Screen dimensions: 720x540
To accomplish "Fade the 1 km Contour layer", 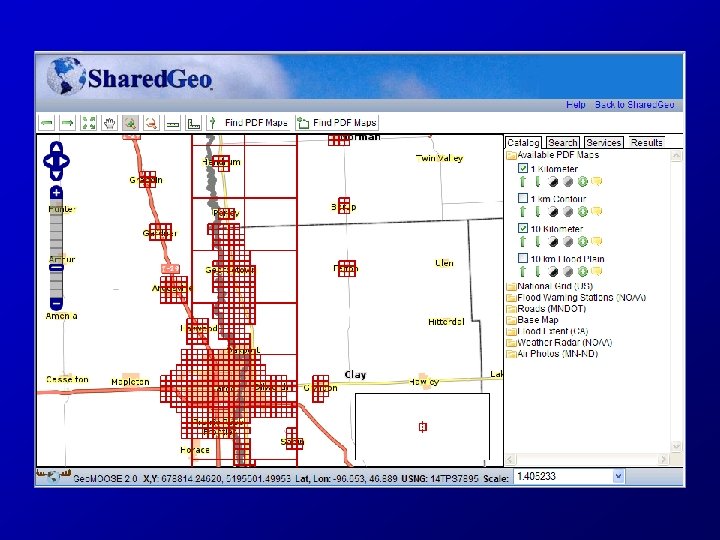I will click(x=553, y=212).
